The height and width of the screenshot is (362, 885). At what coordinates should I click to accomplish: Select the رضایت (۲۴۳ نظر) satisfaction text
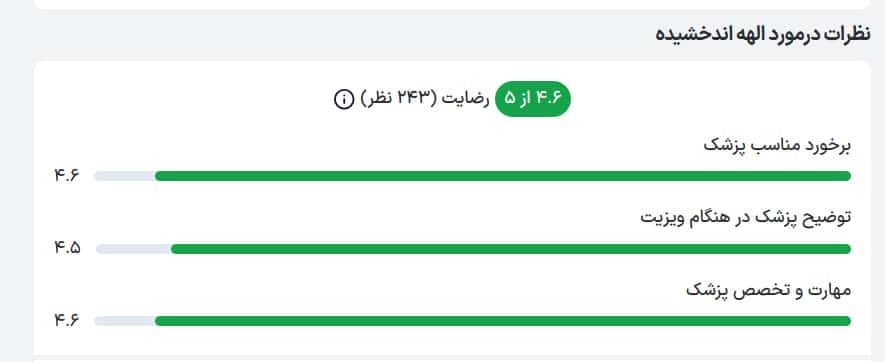pyautogui.click(x=424, y=99)
